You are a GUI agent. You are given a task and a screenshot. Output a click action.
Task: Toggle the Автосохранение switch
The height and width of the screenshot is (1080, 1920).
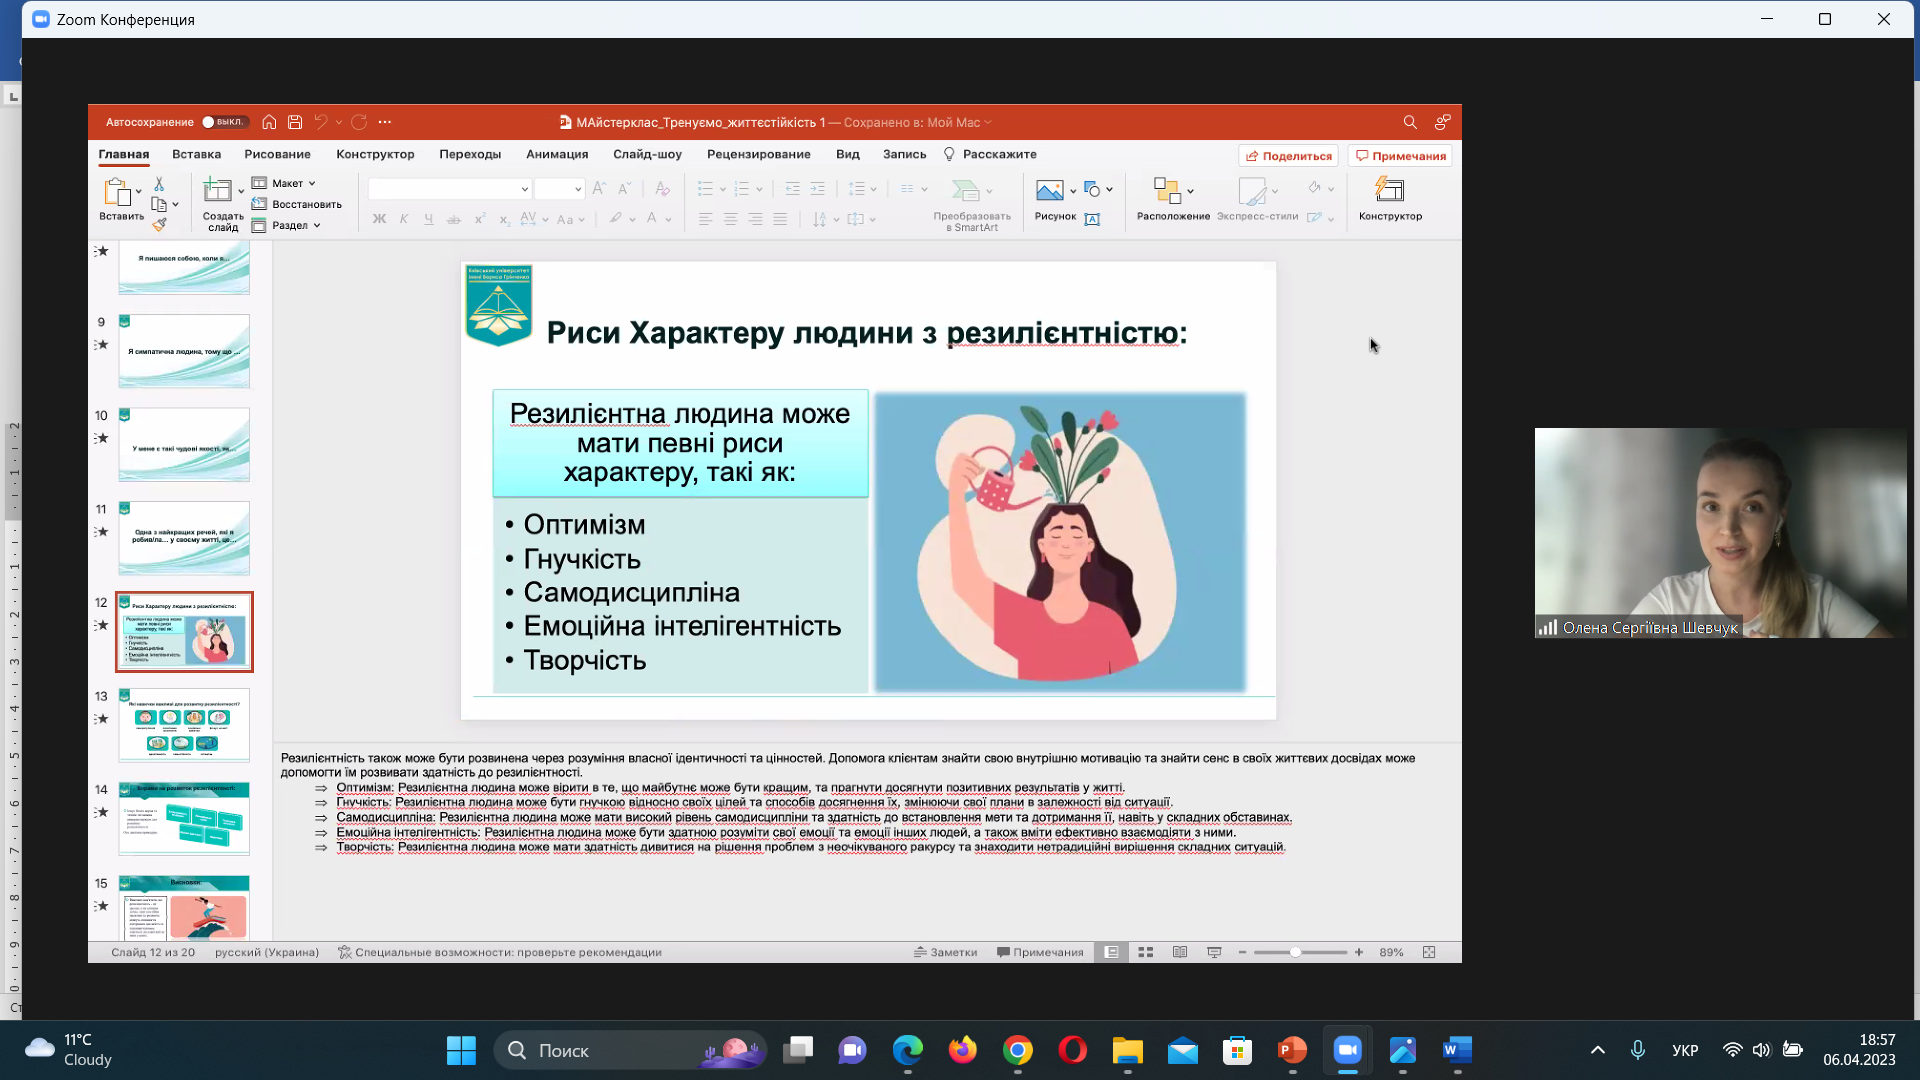coord(223,122)
